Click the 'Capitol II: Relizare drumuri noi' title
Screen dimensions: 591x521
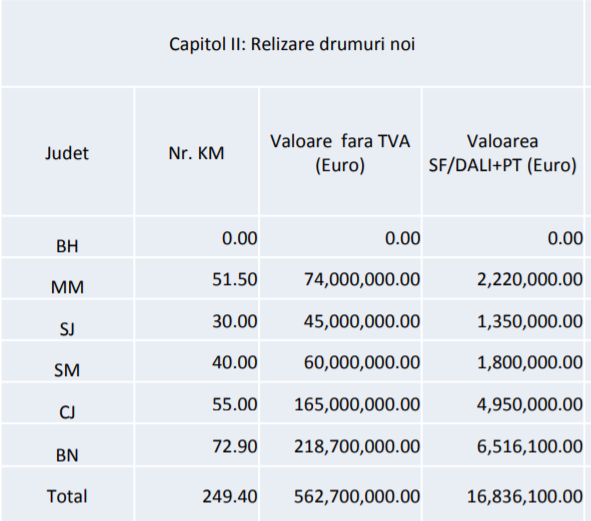pos(292,44)
